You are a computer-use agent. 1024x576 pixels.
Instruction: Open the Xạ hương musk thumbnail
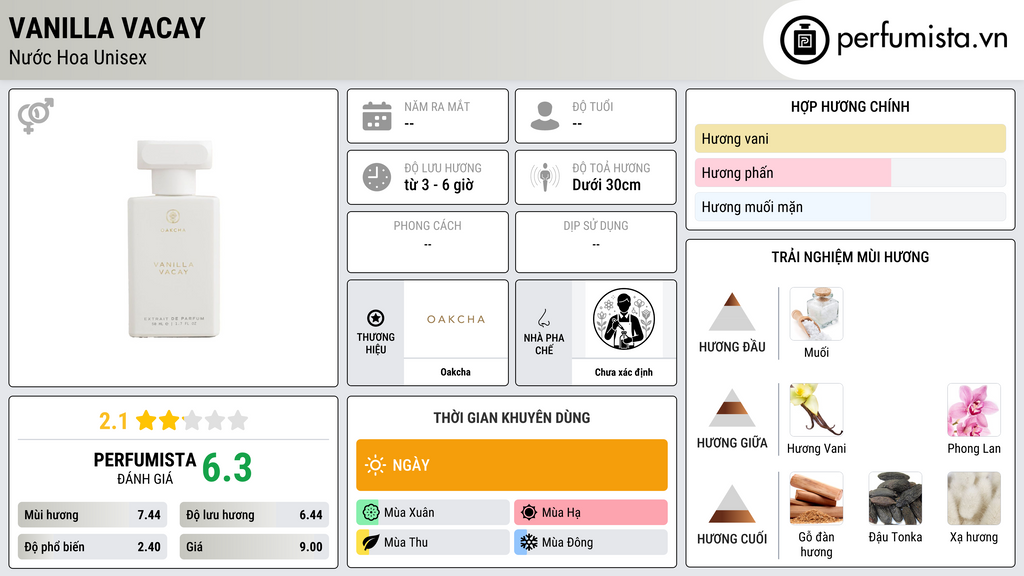(x=974, y=498)
